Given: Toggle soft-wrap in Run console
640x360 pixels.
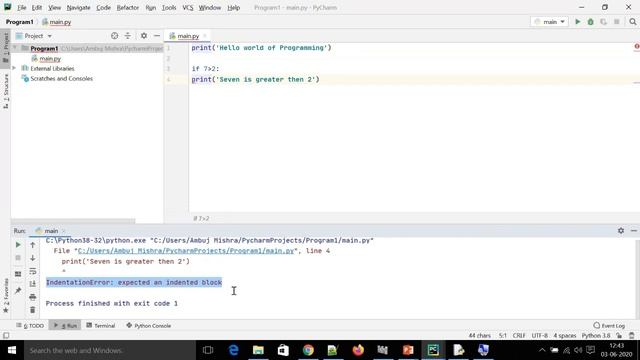Looking at the screenshot, I should [33, 271].
